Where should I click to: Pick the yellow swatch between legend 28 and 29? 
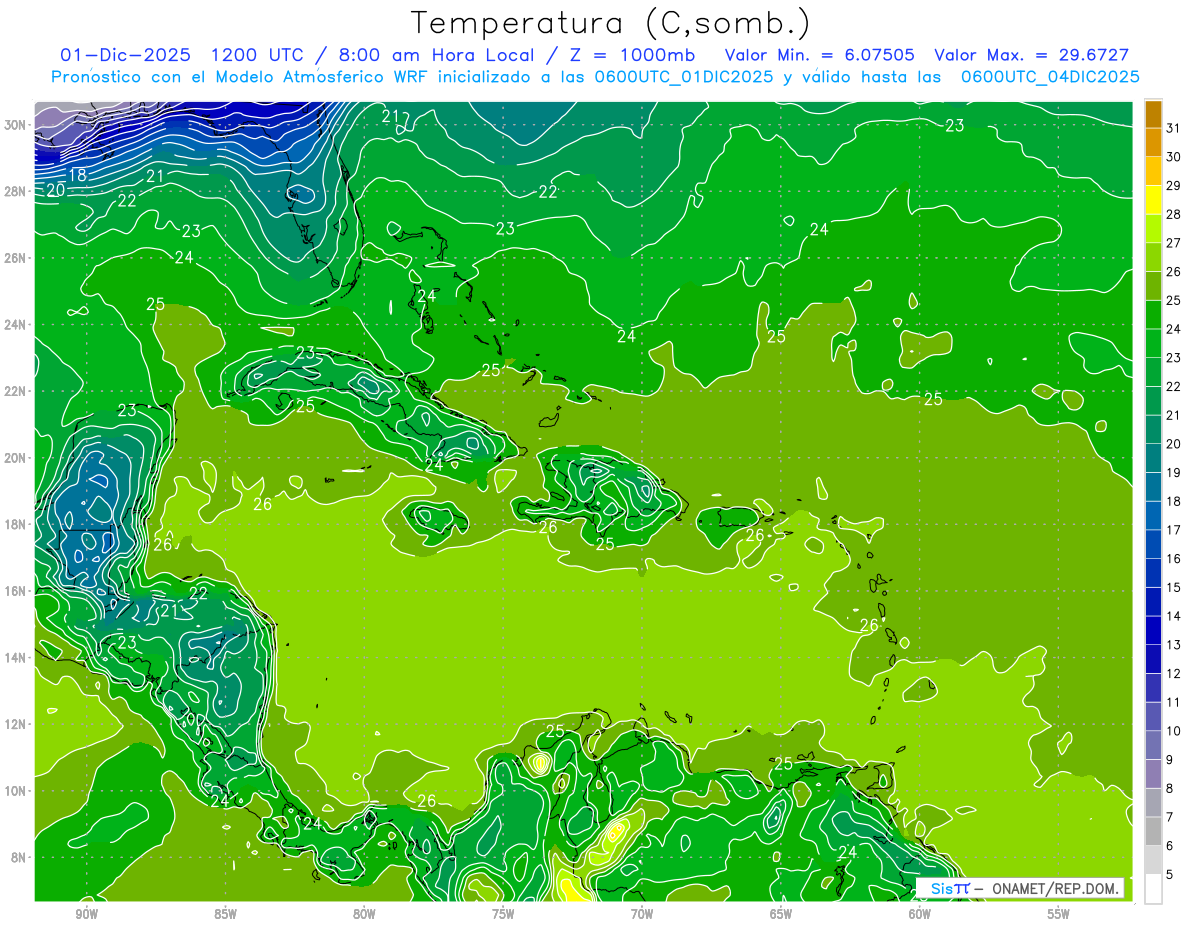coord(1153,200)
